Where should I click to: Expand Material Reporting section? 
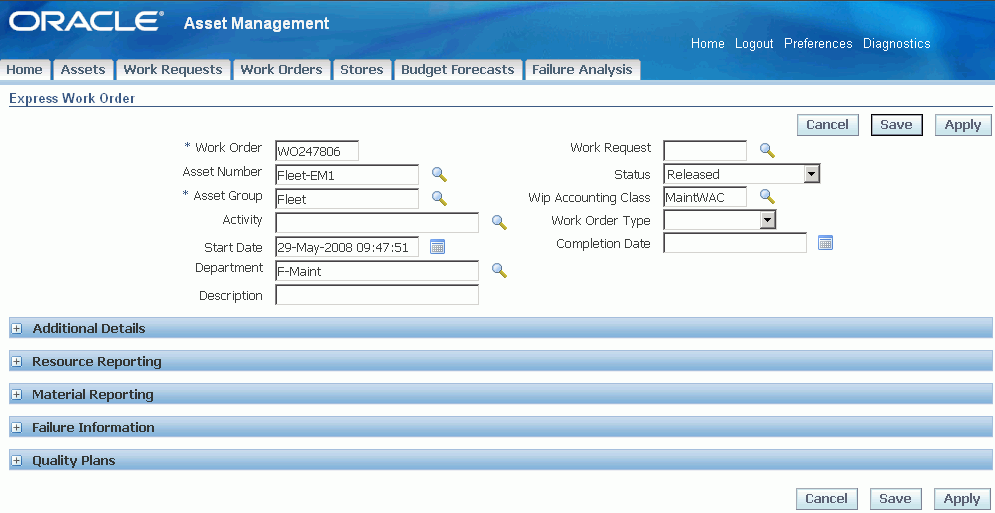[16, 395]
